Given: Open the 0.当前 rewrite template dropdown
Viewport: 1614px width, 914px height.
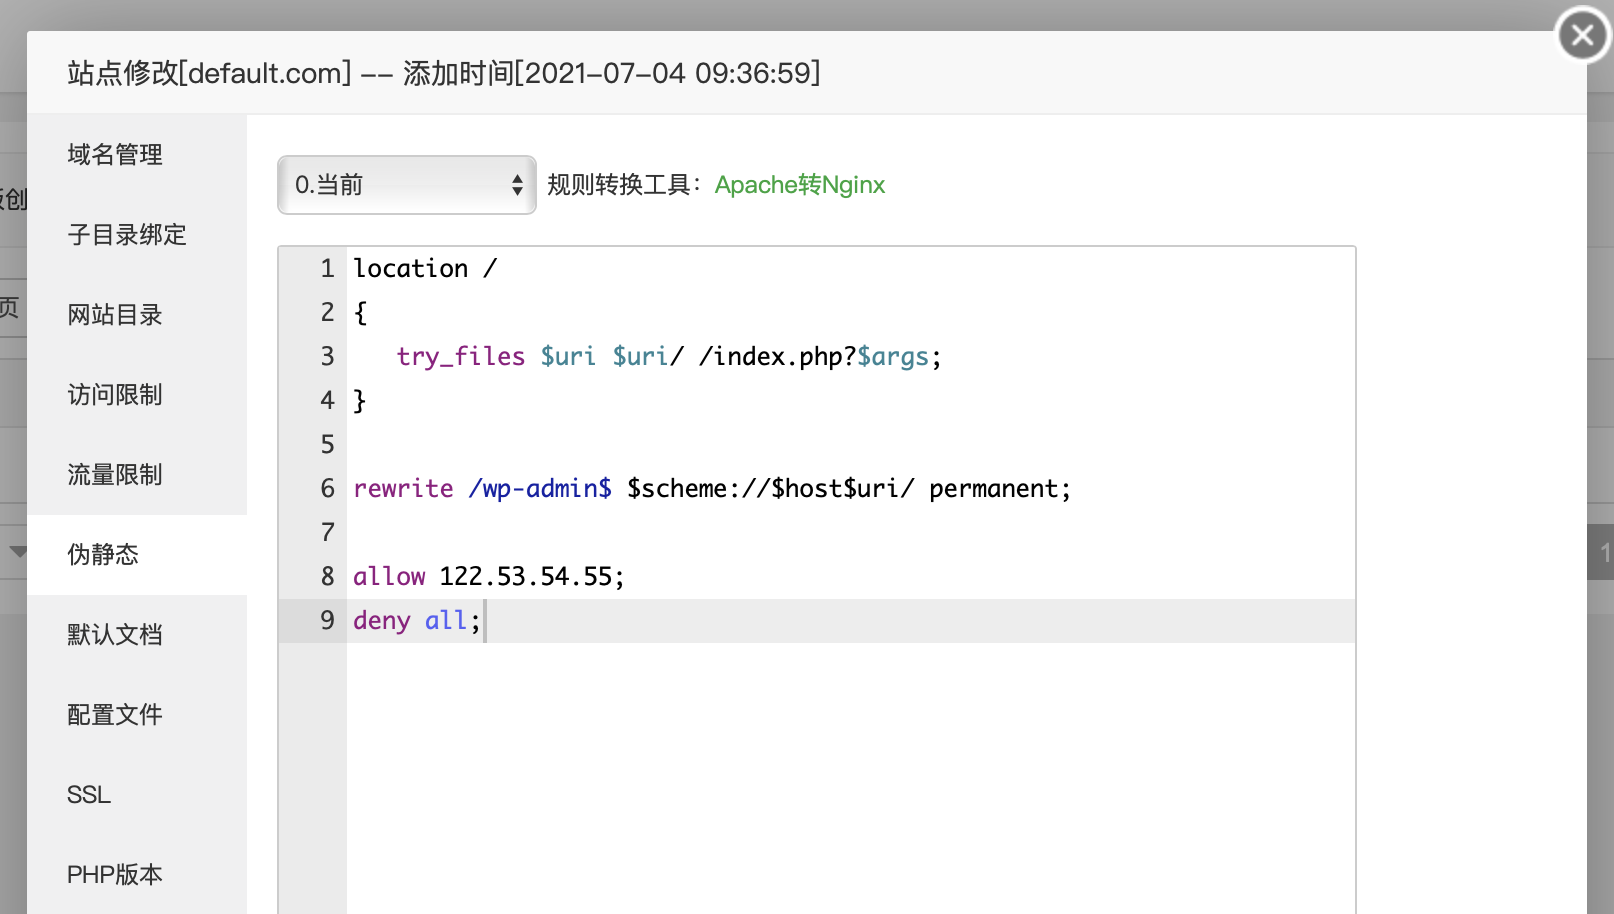Looking at the screenshot, I should [x=407, y=185].
